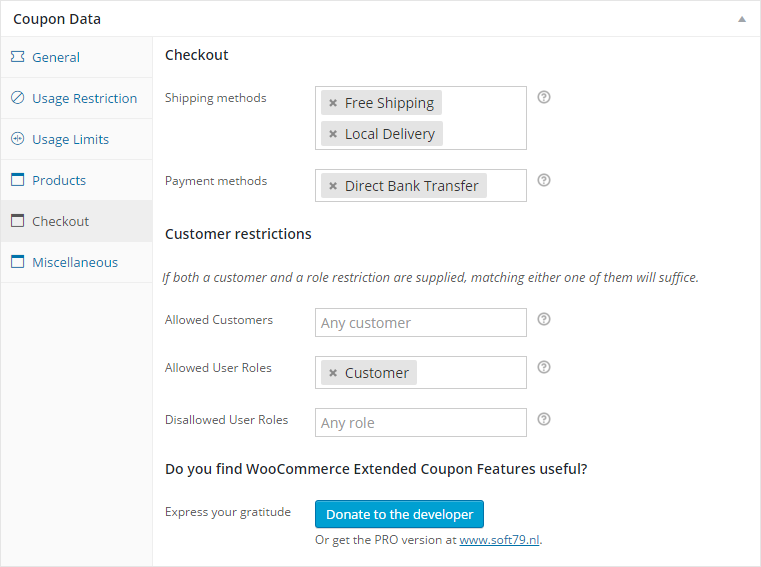Click help icon beside Shipping methods

coord(544,97)
